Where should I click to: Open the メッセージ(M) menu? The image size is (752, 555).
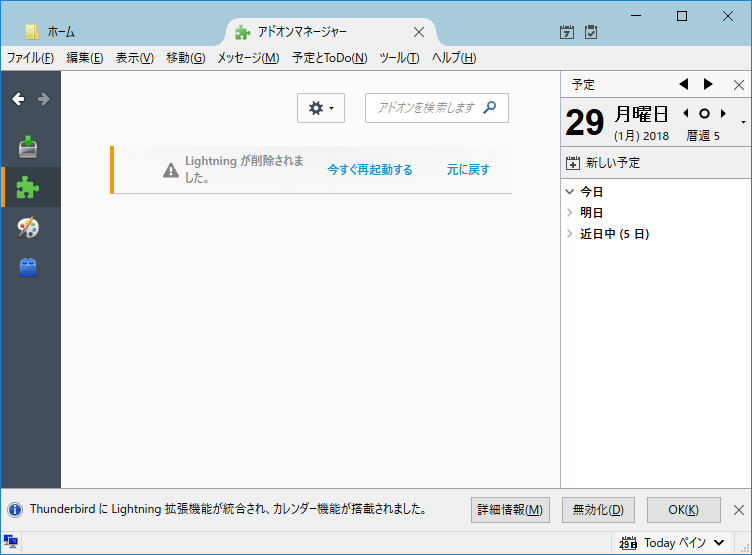pos(248,58)
